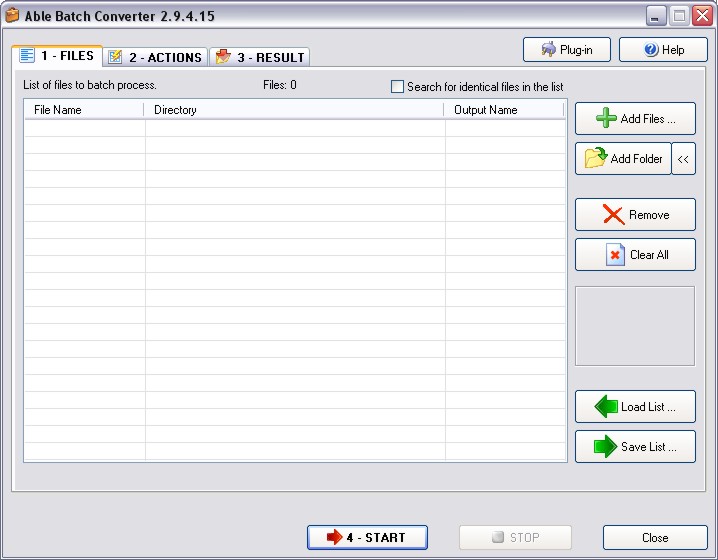Click the Remove button
Viewport: 718px width, 560px height.
(x=635, y=214)
